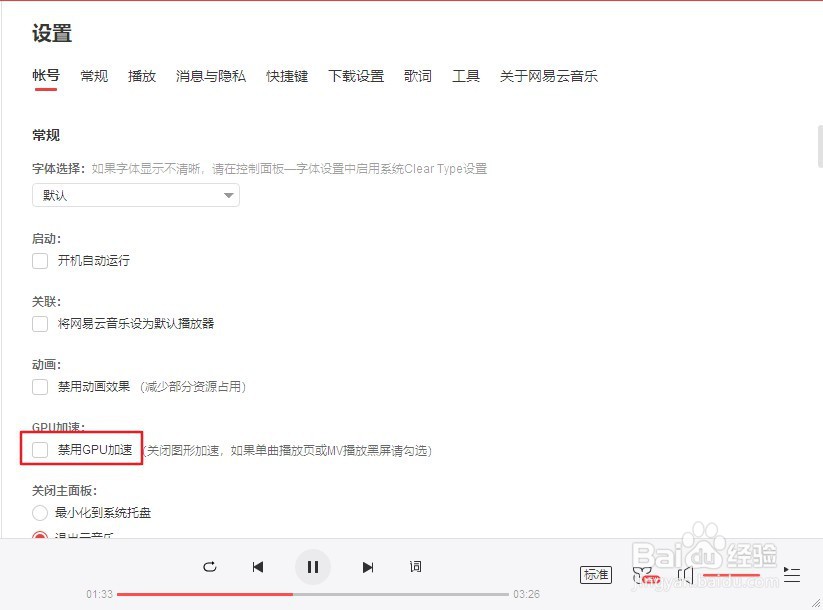Click the 关闭主面板 label
This screenshot has height=610, width=823.
click(x=65, y=491)
